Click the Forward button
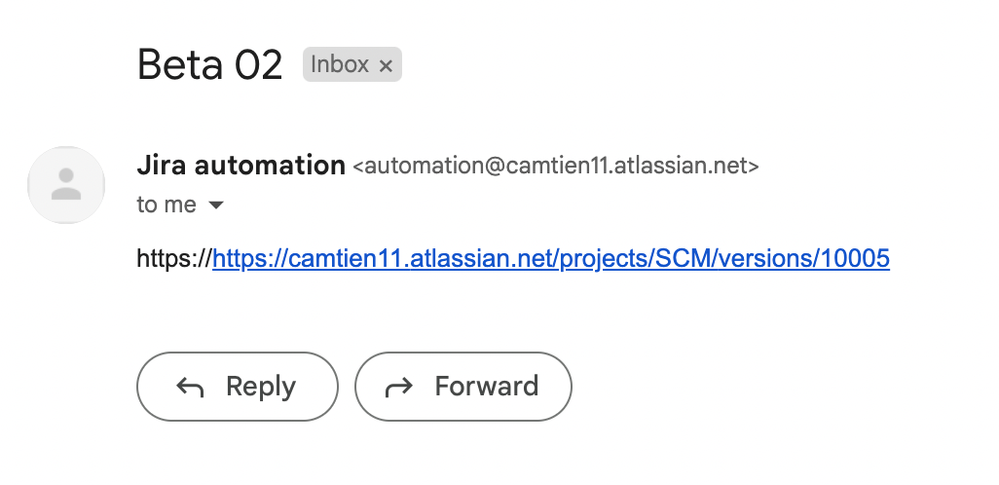Screen dimensions: 999x485 click(x=463, y=386)
